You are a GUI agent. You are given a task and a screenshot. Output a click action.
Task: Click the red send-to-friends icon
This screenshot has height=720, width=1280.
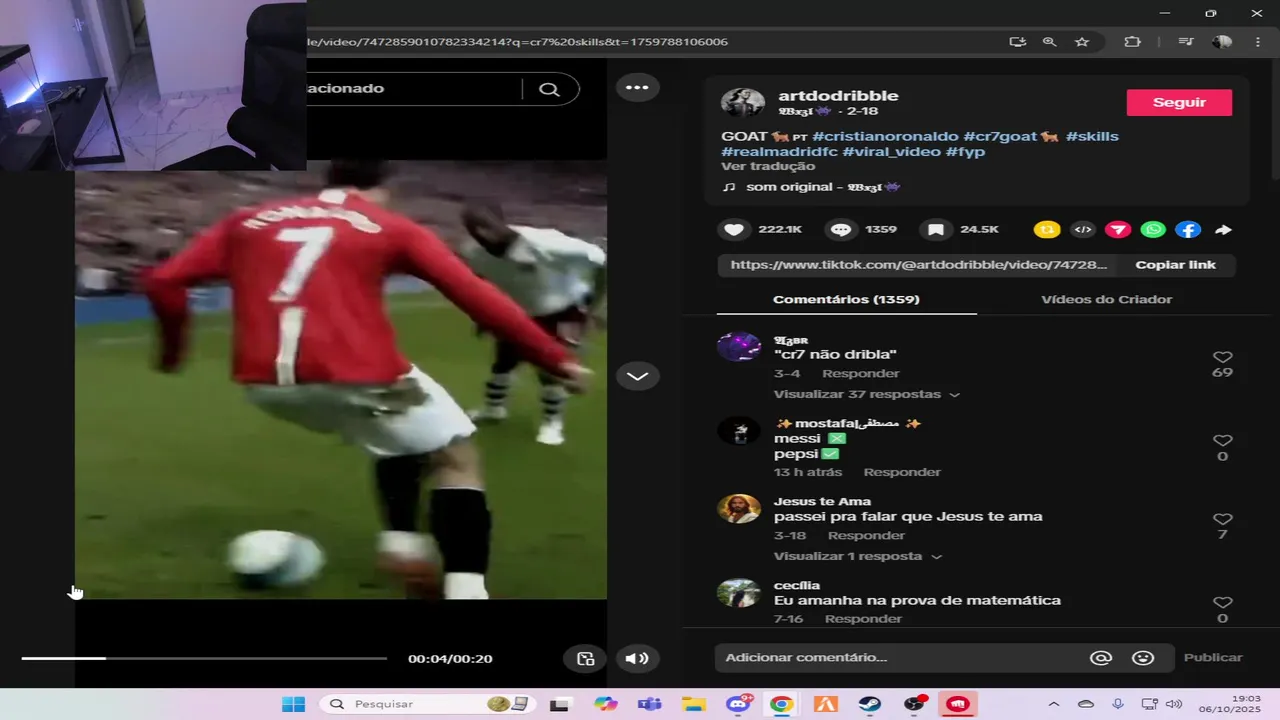pyautogui.click(x=1118, y=230)
